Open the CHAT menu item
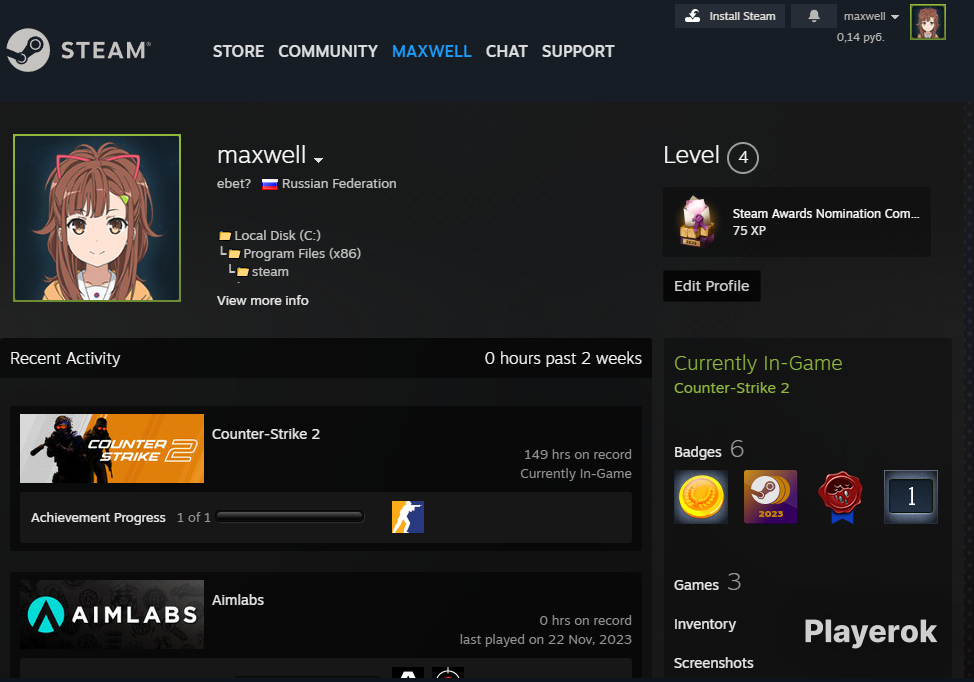974x682 pixels. 506,52
